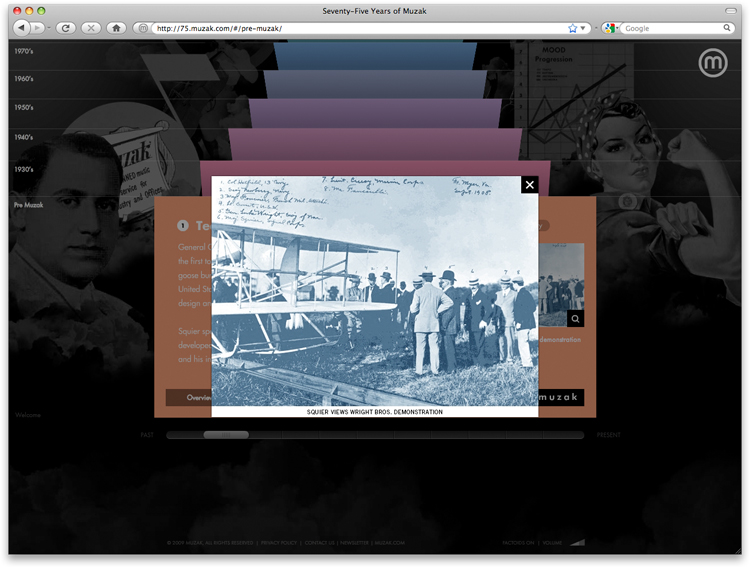Open the Muzak.com footer link
The height and width of the screenshot is (568, 750).
tap(389, 543)
